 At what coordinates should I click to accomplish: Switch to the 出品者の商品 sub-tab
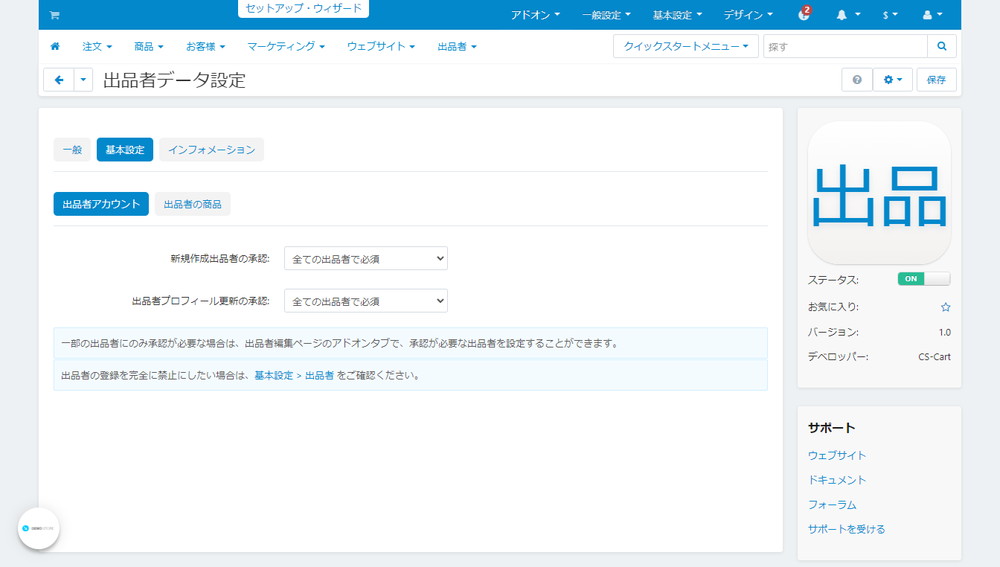[192, 204]
